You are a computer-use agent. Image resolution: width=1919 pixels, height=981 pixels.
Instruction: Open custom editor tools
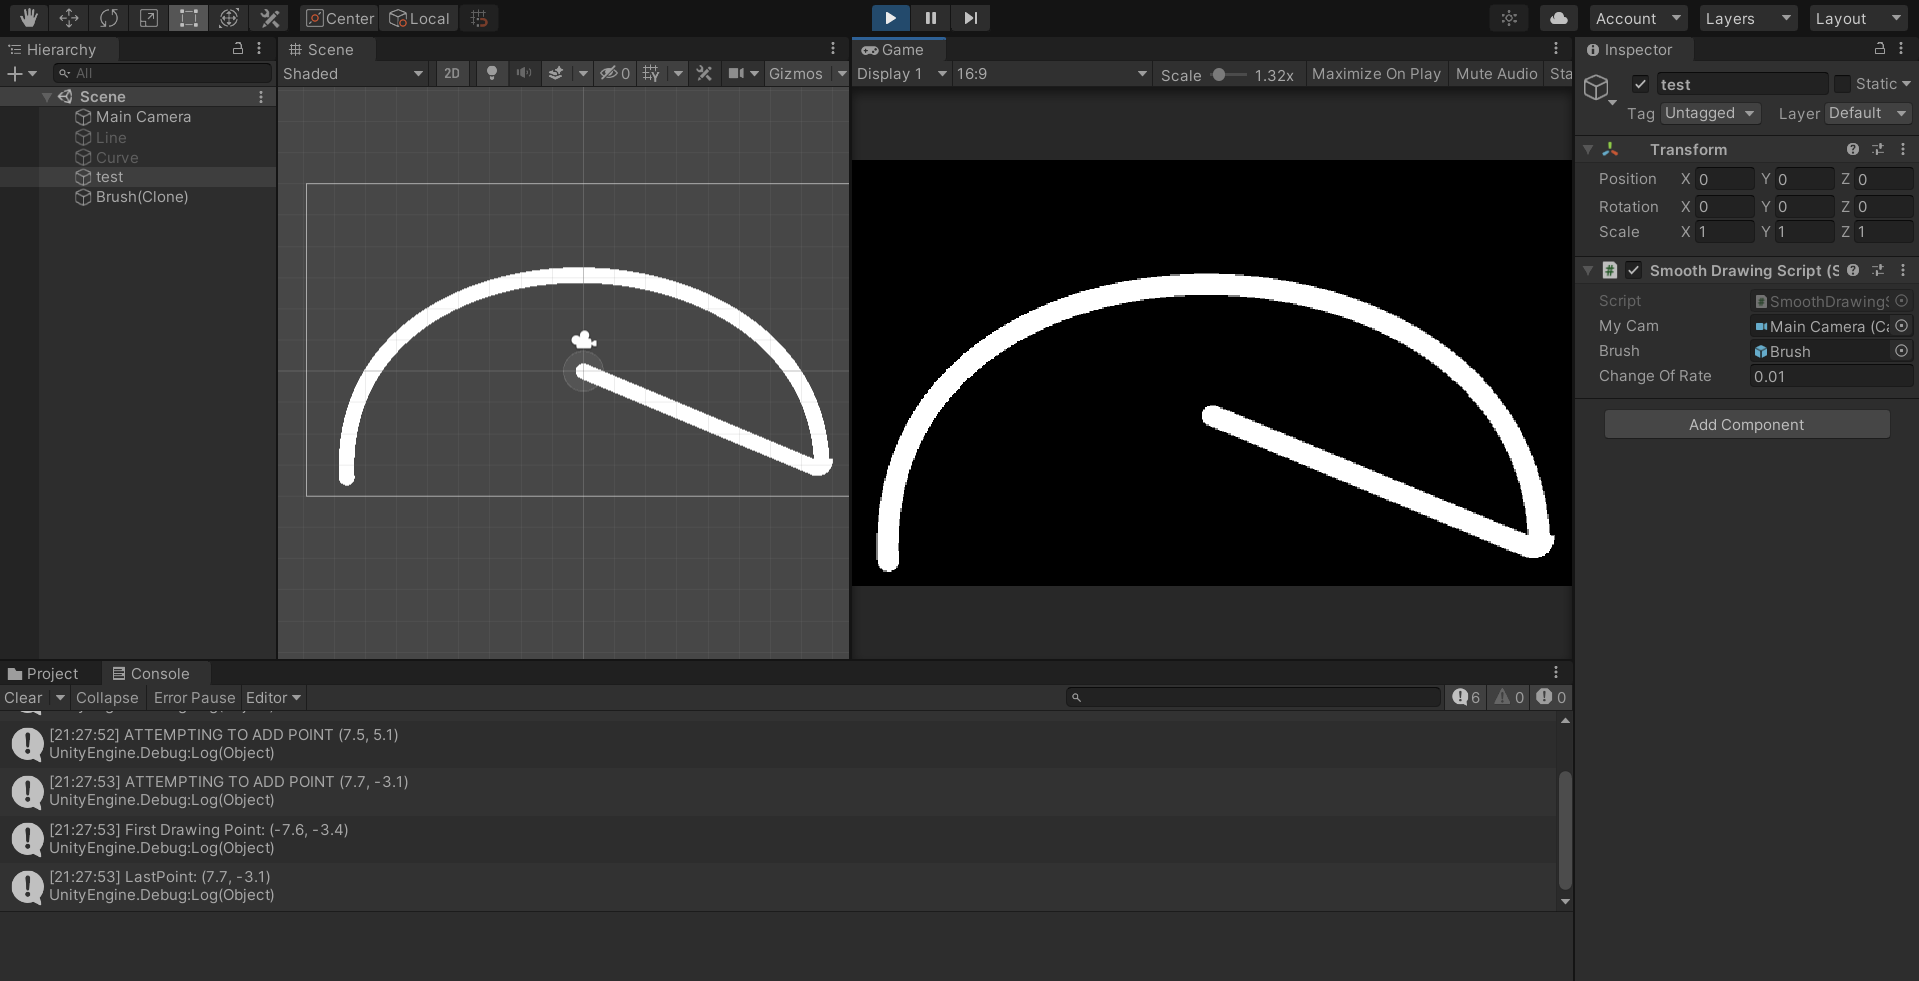tap(269, 18)
